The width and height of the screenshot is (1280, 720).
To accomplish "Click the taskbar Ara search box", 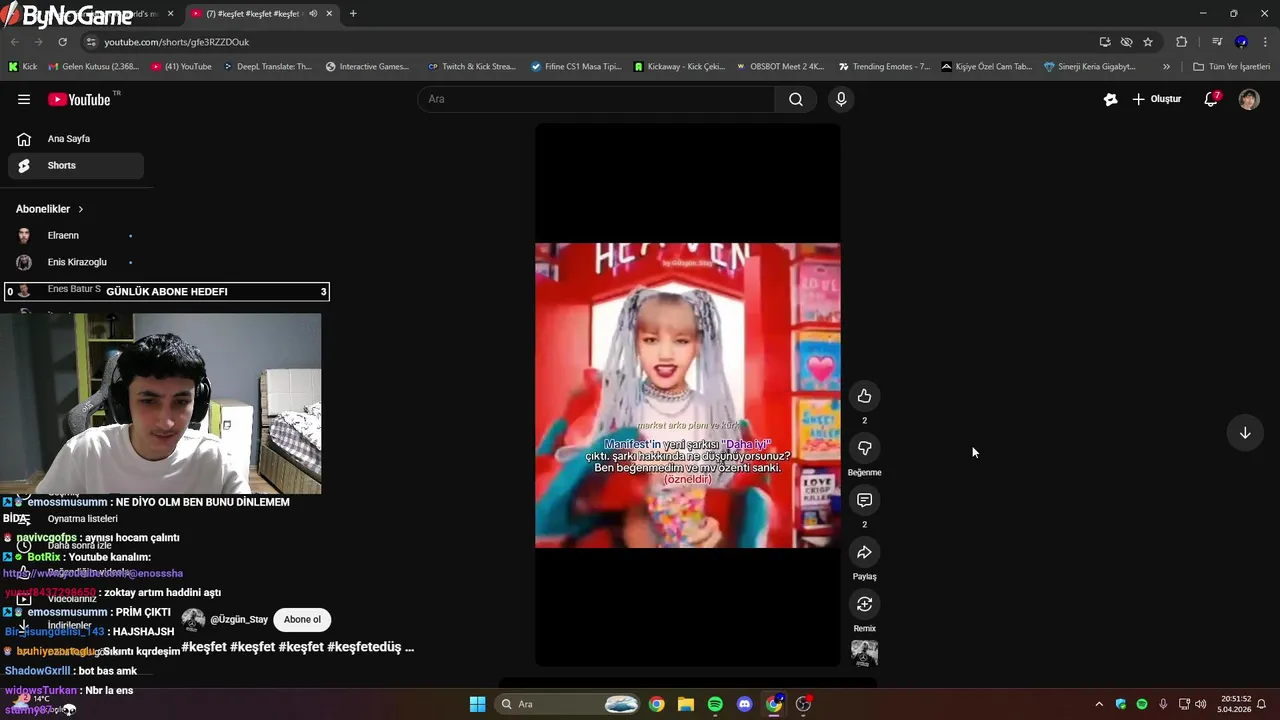I will pos(568,704).
